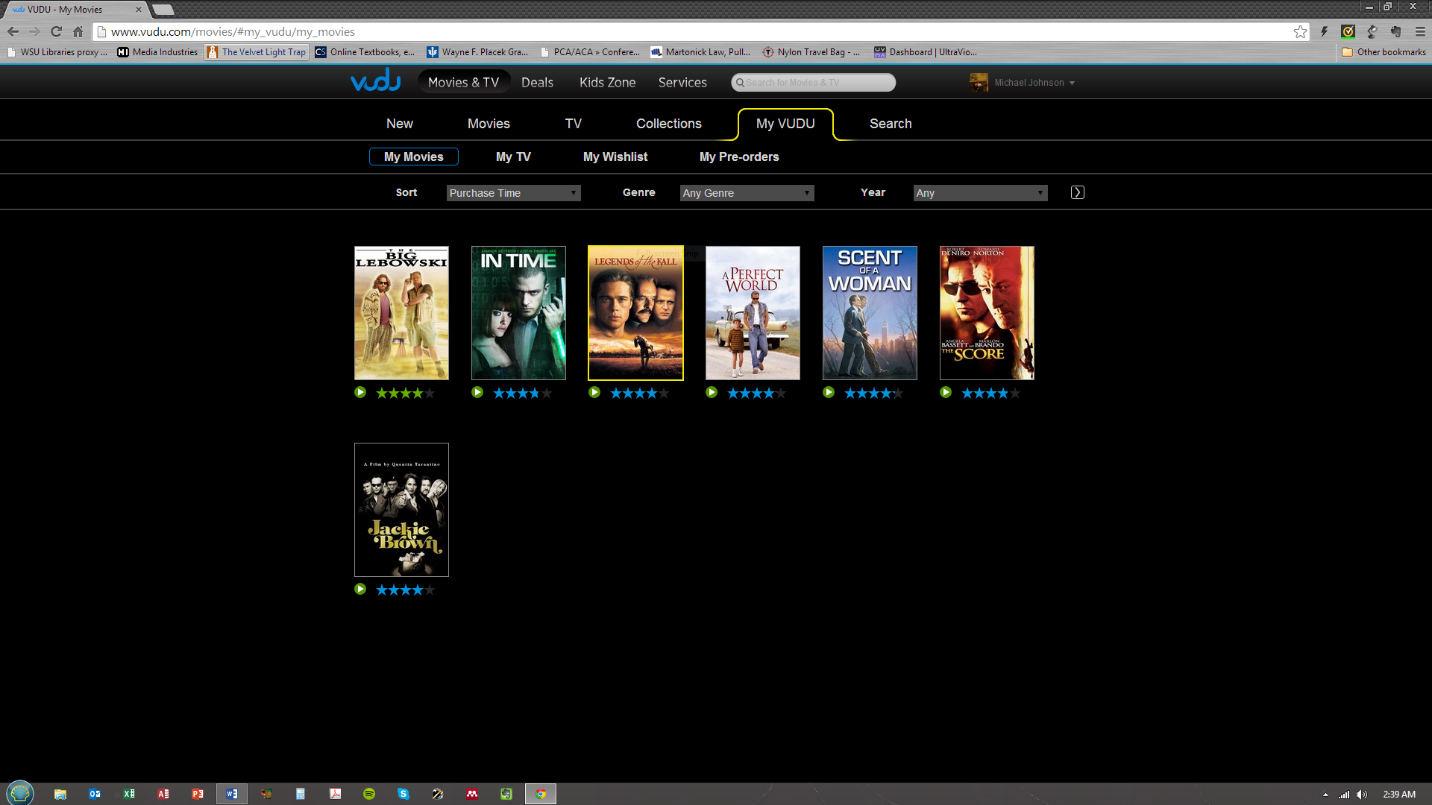
Task: Open File Explorer from the taskbar
Action: tap(60, 794)
